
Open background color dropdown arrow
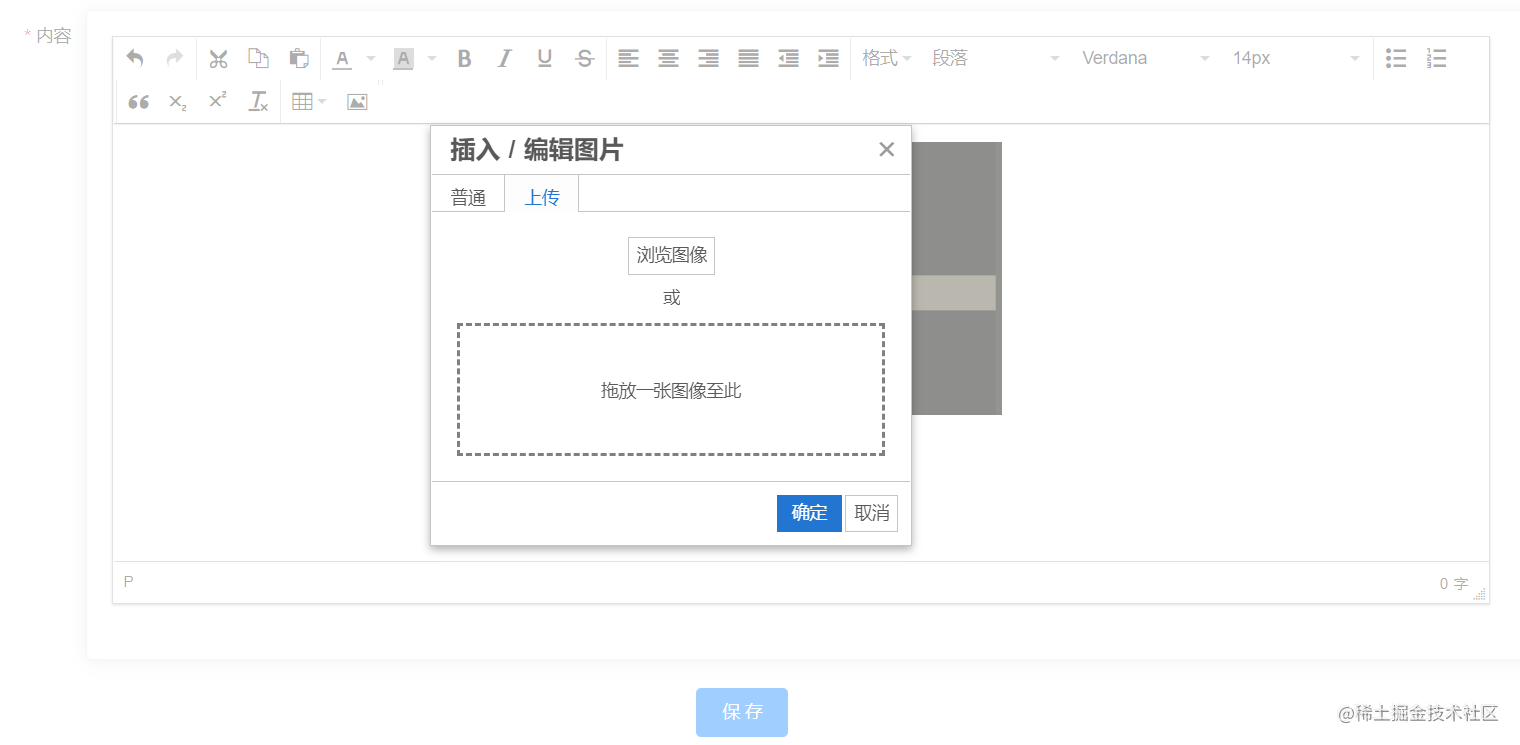[x=432, y=58]
